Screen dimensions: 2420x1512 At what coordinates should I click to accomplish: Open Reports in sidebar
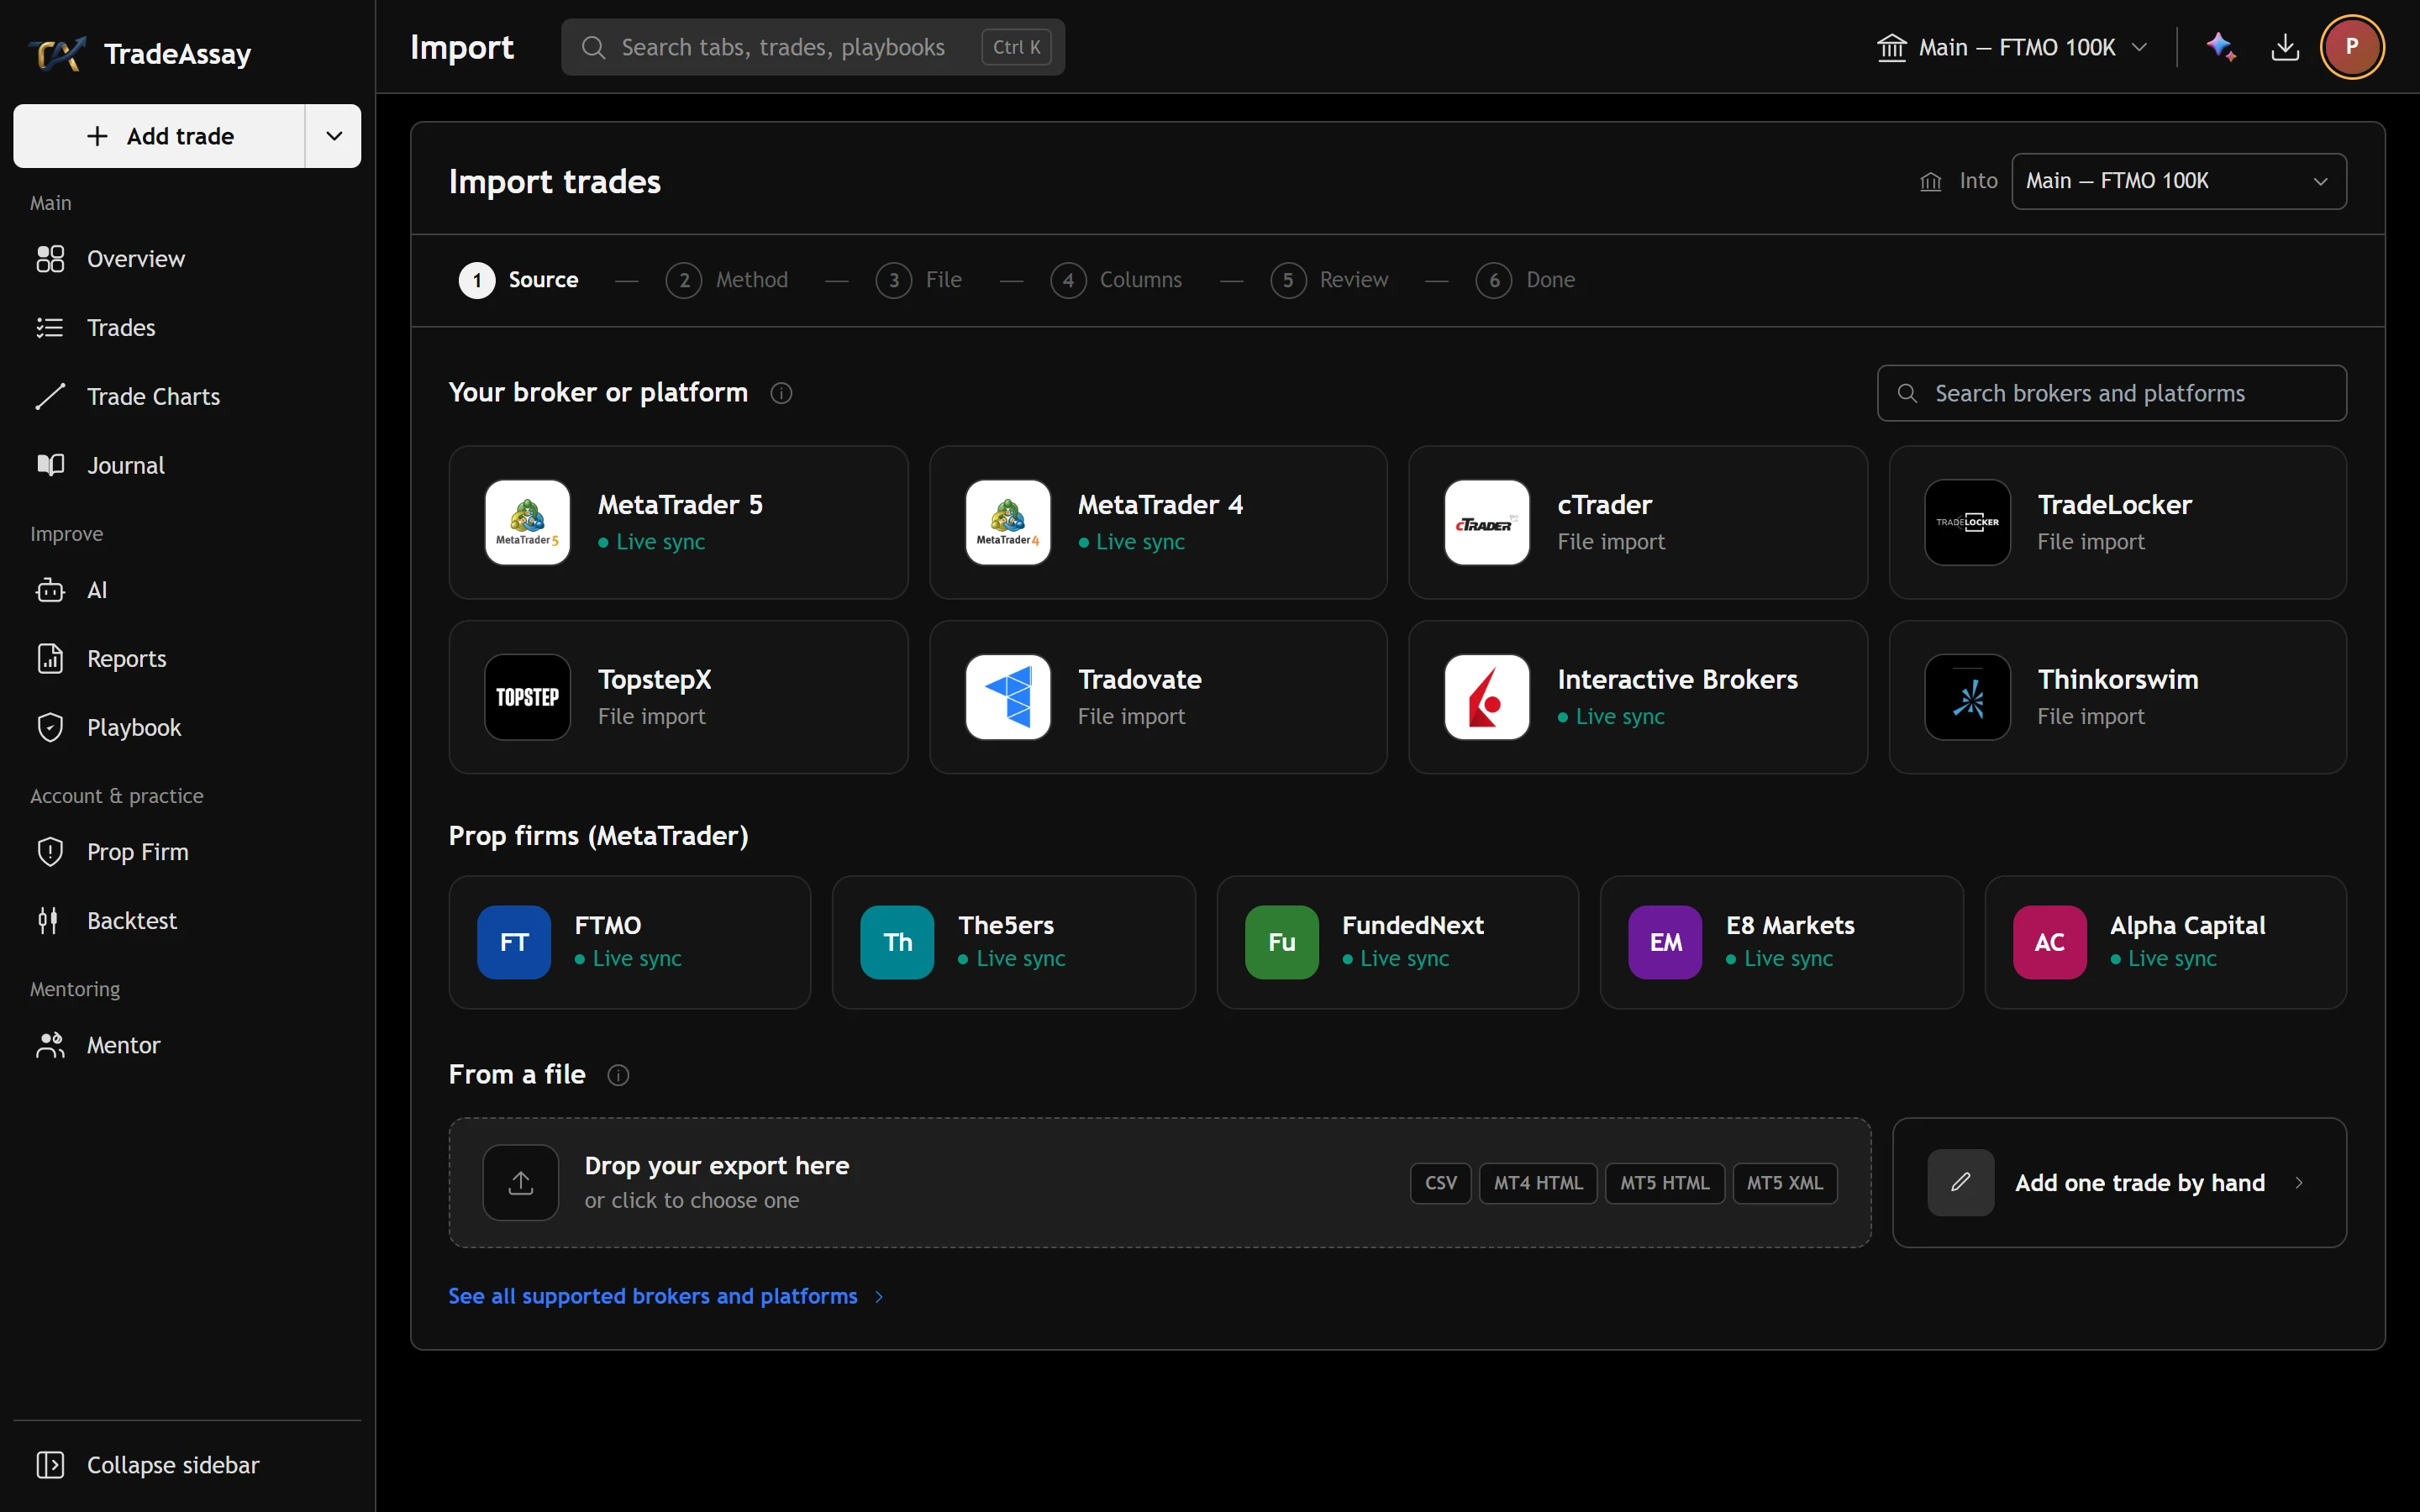click(x=187, y=659)
